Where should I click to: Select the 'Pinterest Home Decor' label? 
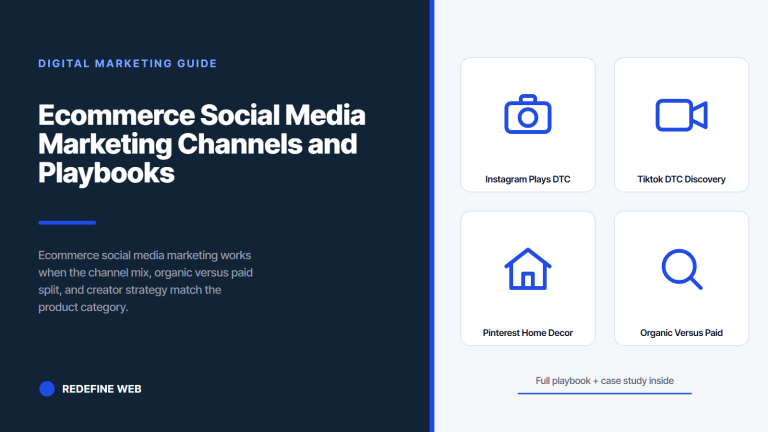pos(528,333)
